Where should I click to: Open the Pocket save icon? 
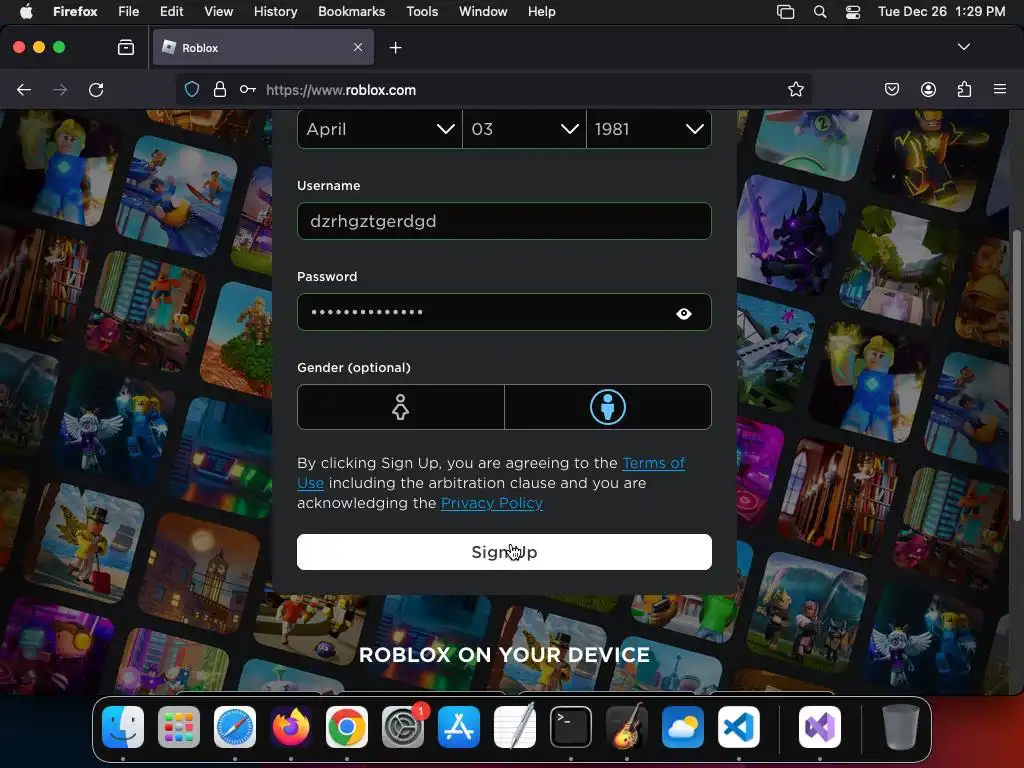[892, 89]
